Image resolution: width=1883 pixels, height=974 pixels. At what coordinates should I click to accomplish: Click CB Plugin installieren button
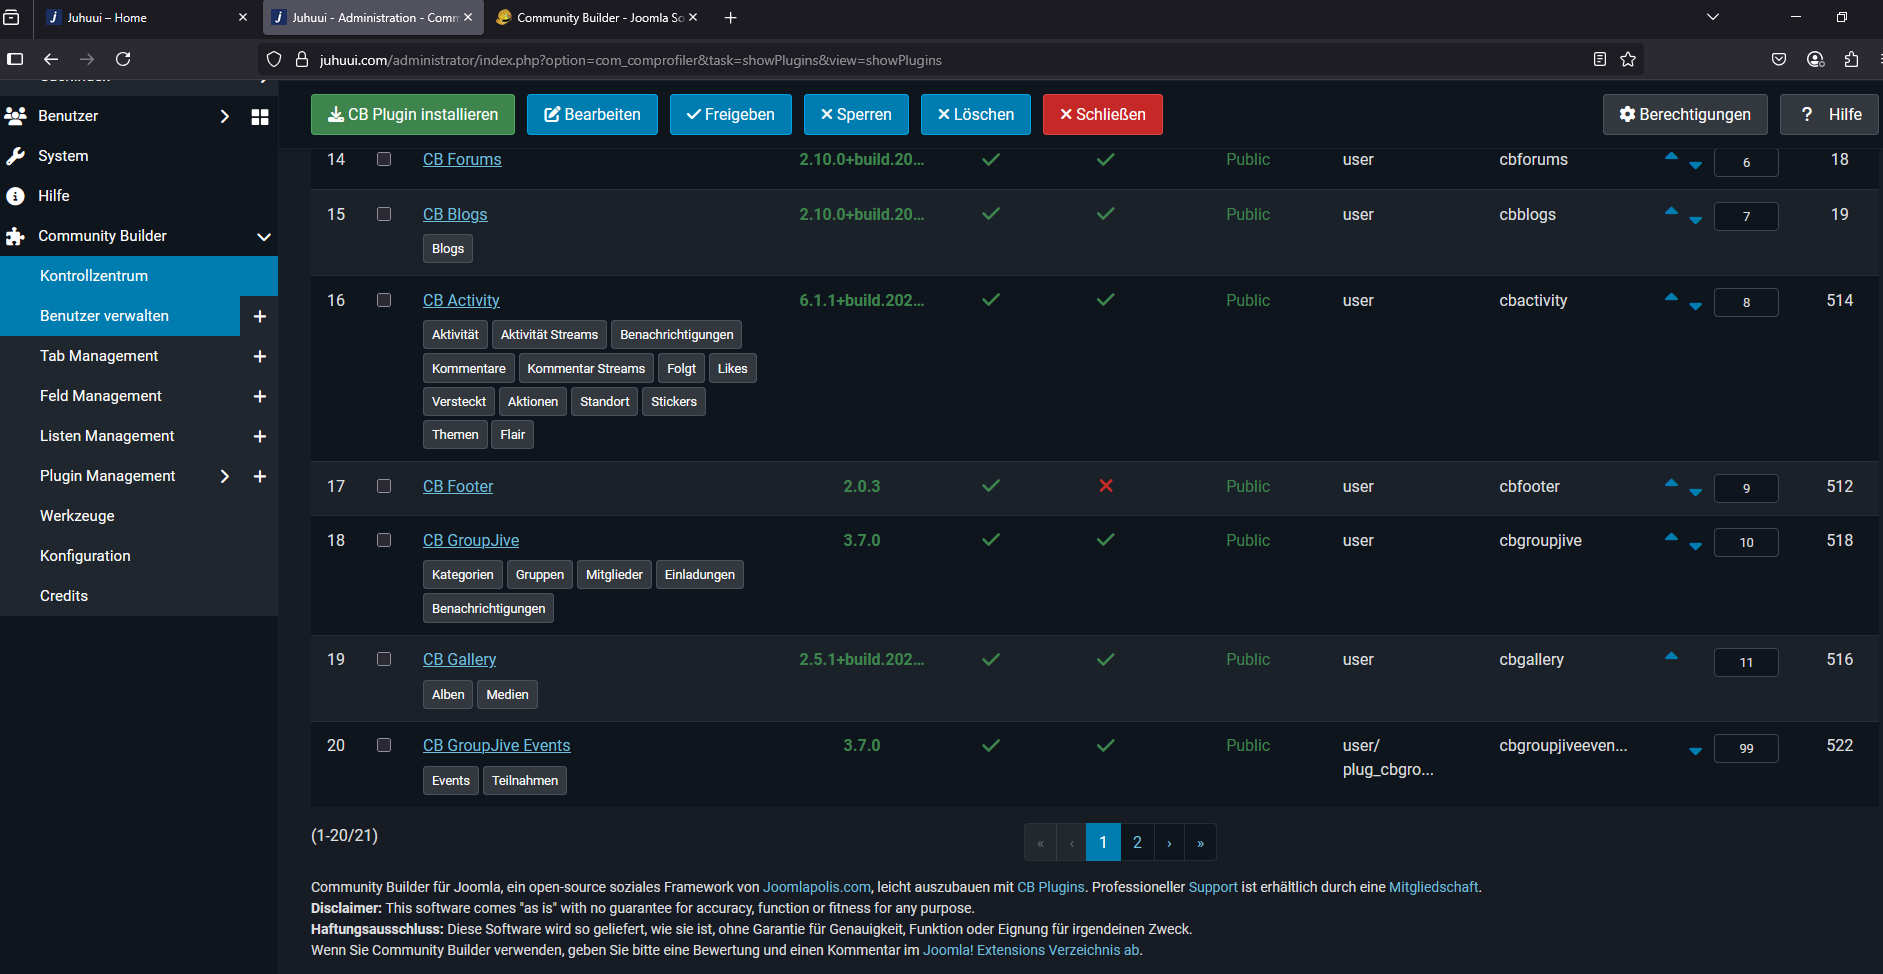(413, 114)
